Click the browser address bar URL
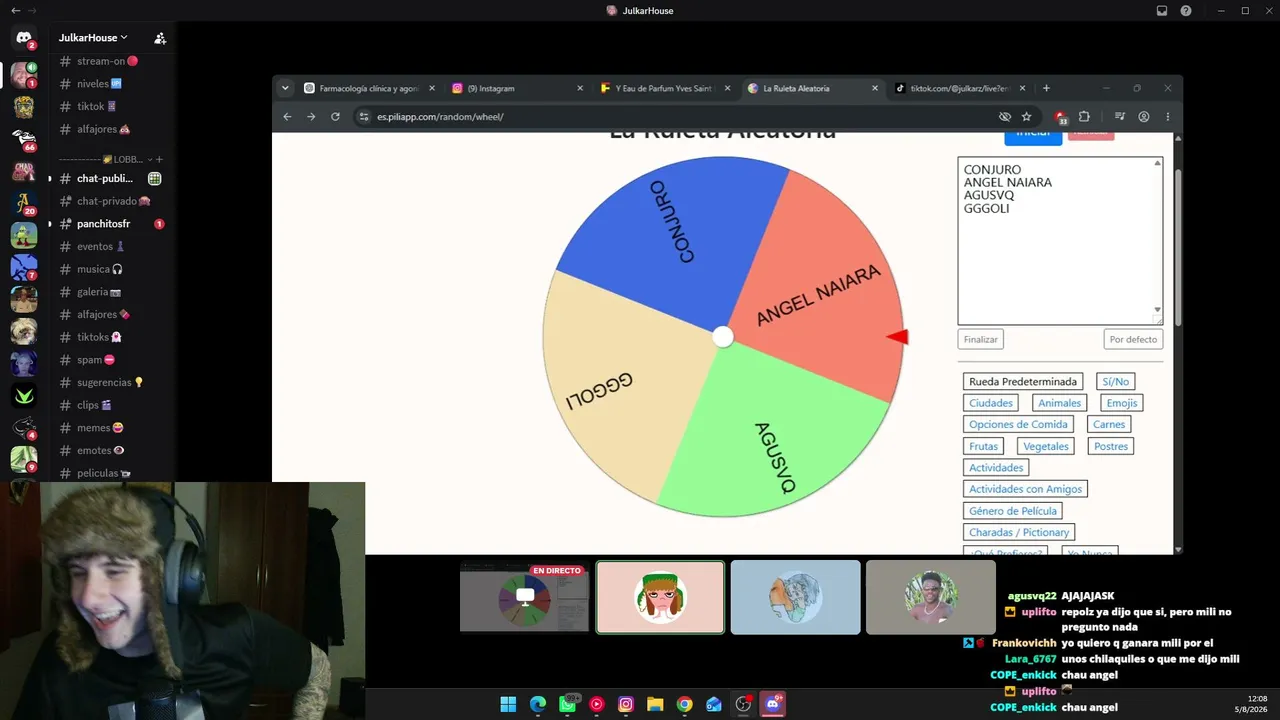1280x720 pixels. point(440,117)
